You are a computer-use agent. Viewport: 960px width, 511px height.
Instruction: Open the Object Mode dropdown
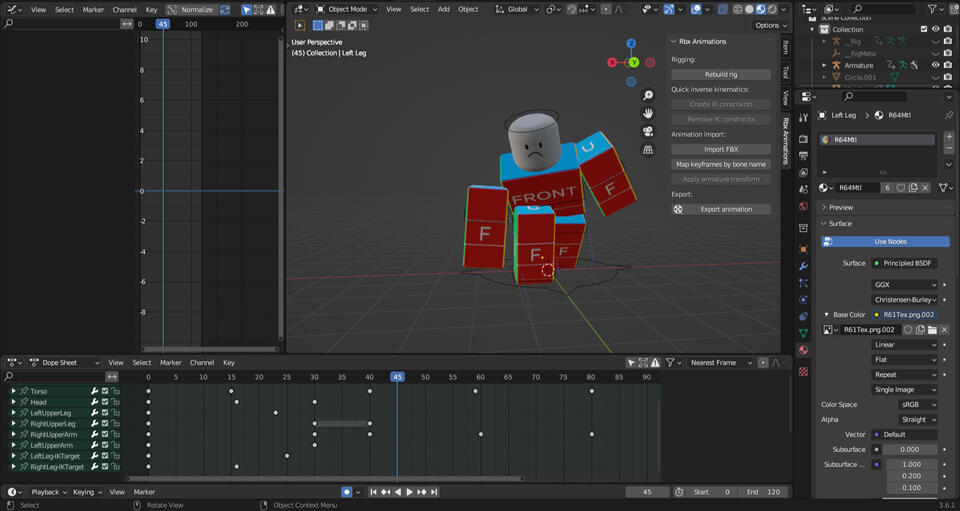(349, 9)
